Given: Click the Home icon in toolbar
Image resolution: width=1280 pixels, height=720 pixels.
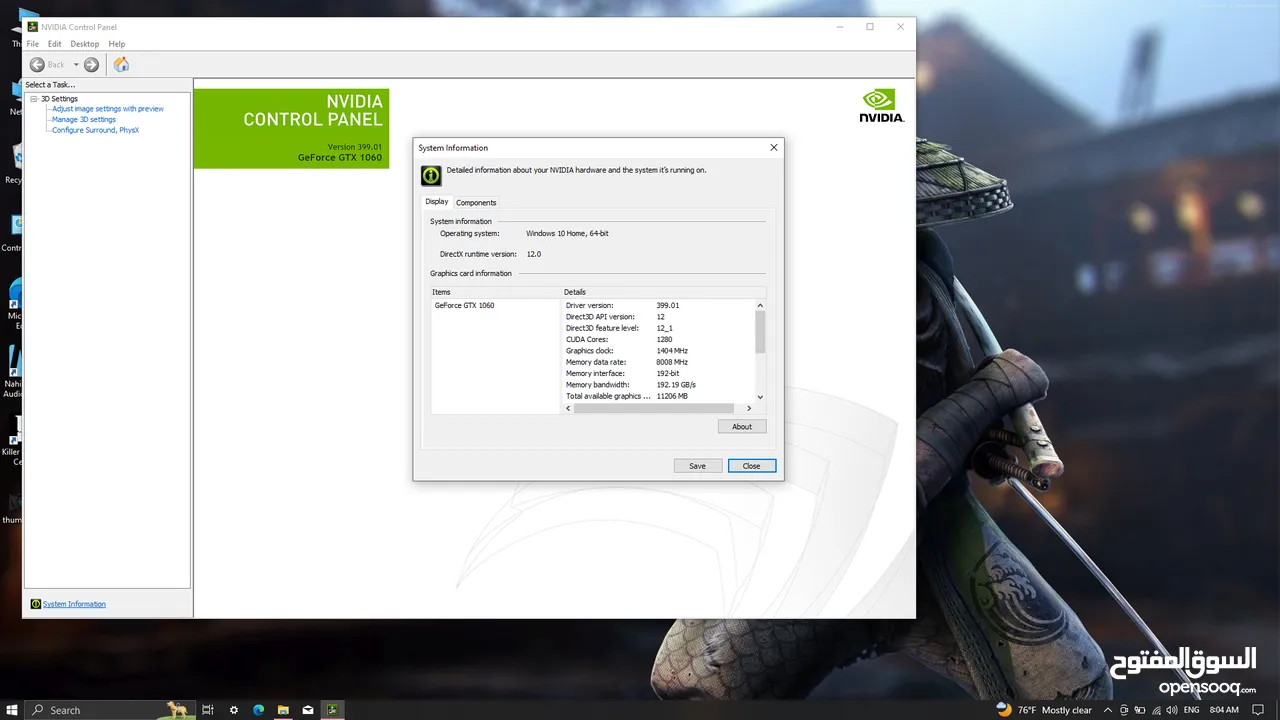Looking at the screenshot, I should point(121,64).
